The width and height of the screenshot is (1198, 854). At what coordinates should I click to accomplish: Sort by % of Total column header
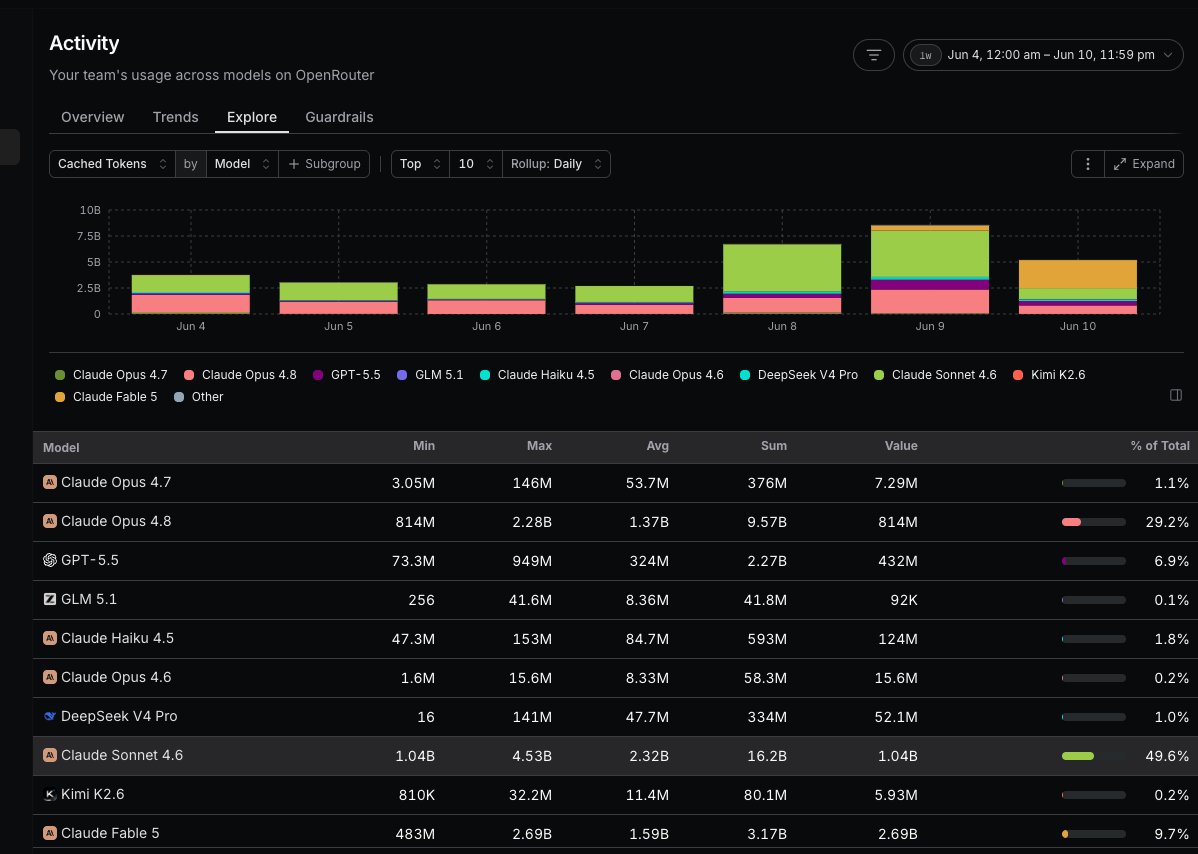(x=1160, y=446)
